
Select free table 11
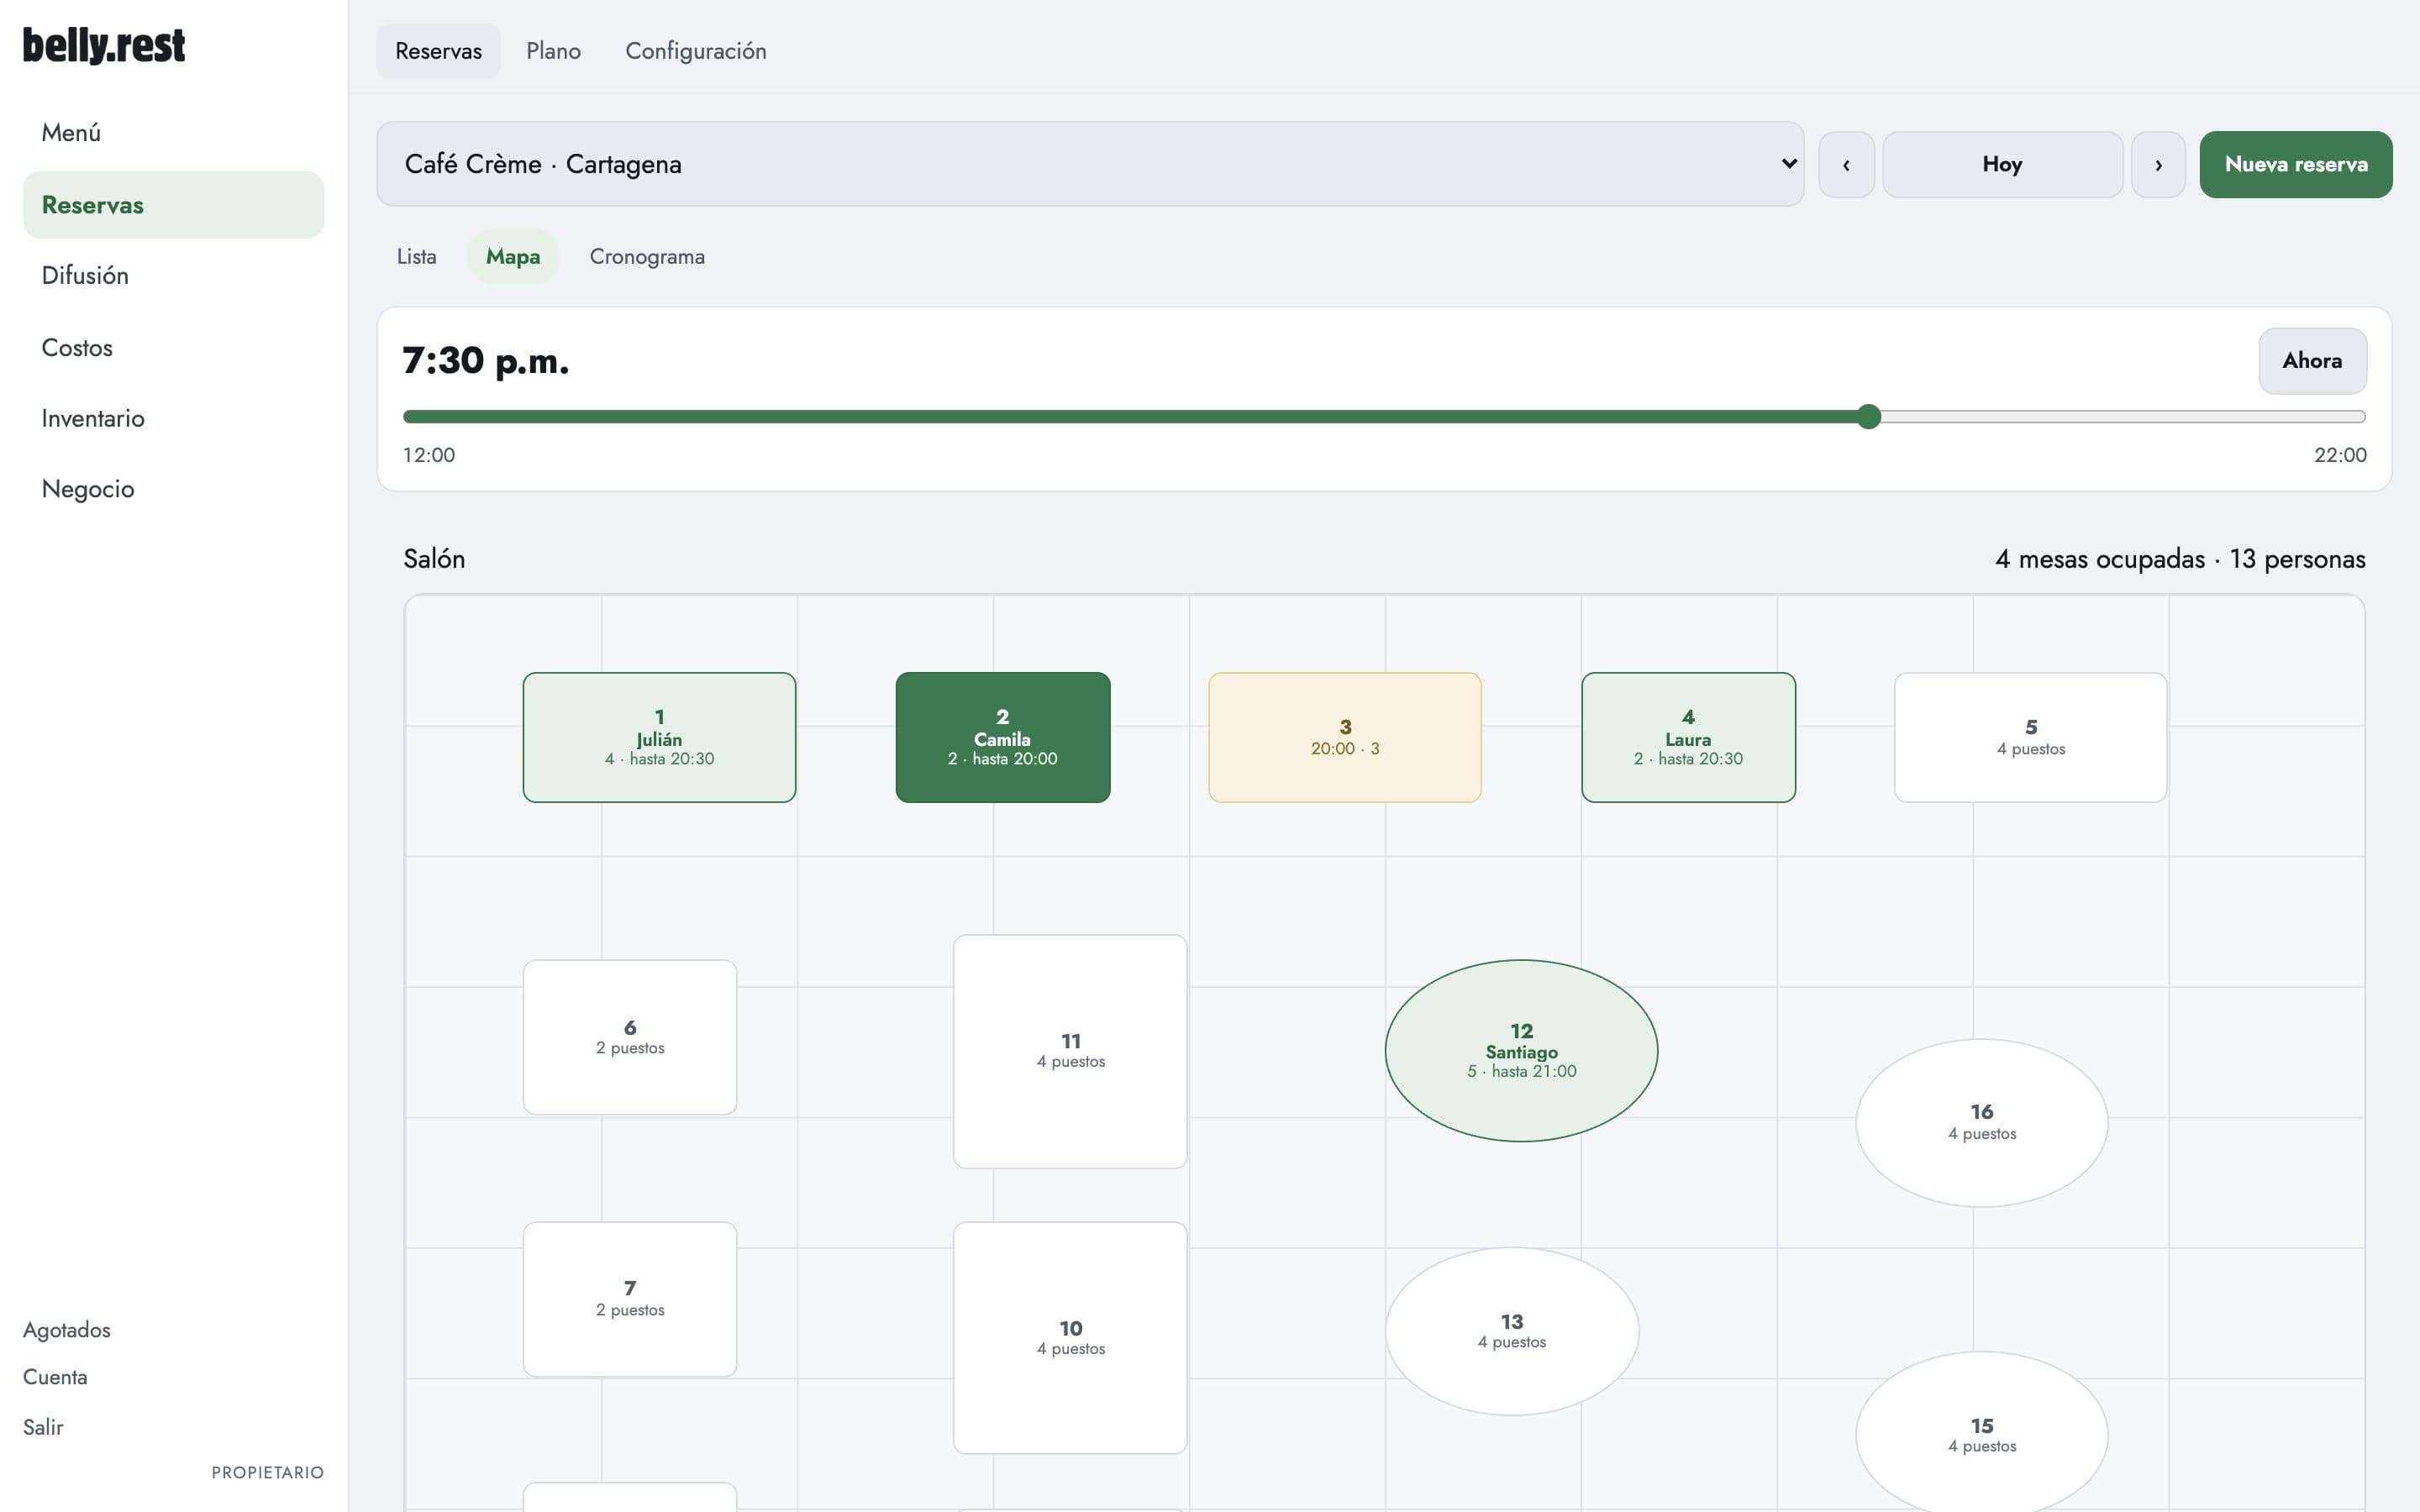pos(1070,1051)
